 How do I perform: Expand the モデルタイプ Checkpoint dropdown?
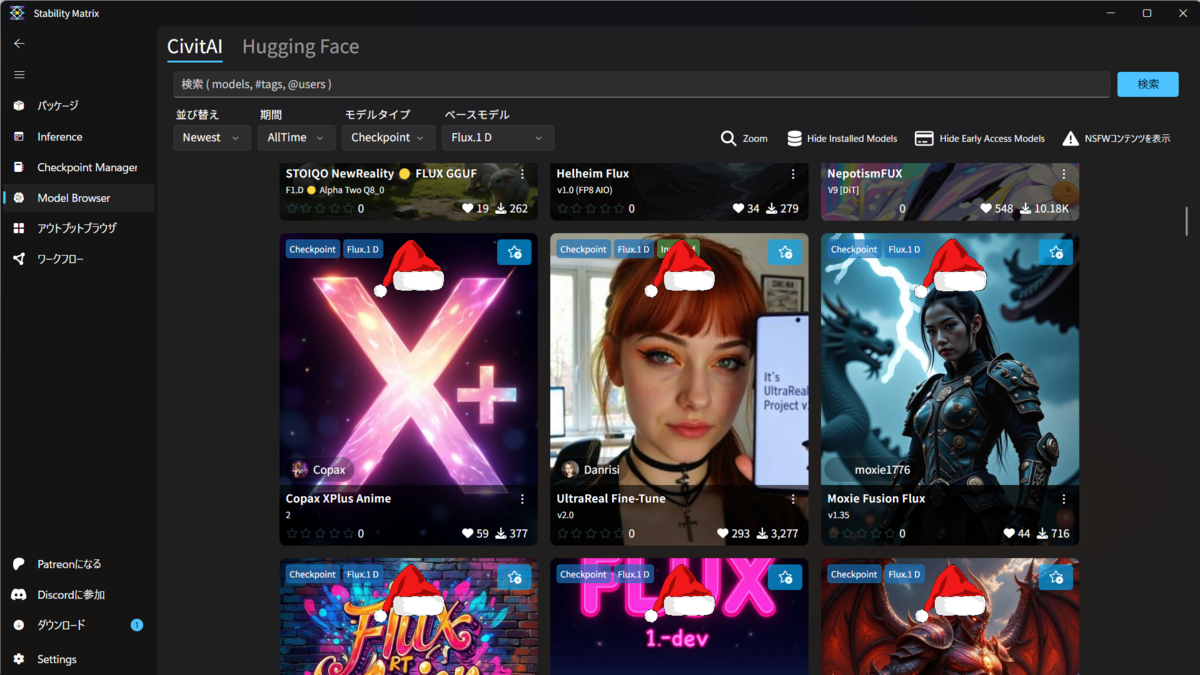[388, 138]
